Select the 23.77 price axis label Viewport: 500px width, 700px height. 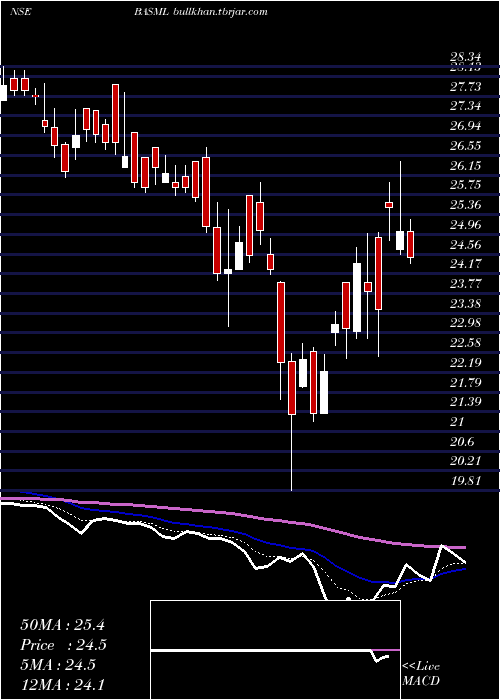point(465,284)
